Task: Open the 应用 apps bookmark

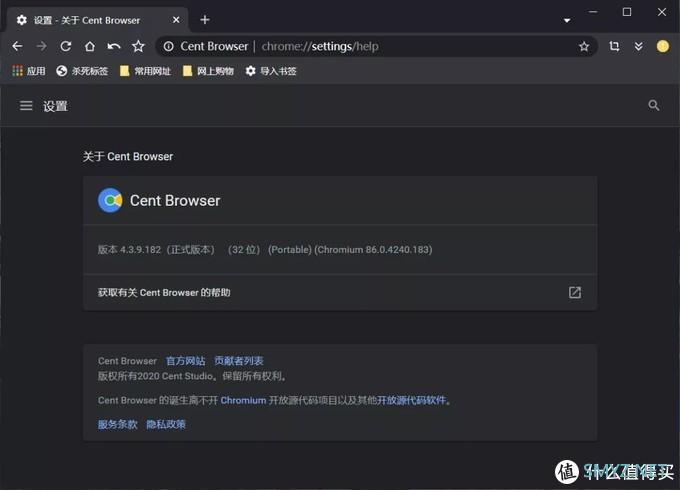Action: [x=29, y=71]
